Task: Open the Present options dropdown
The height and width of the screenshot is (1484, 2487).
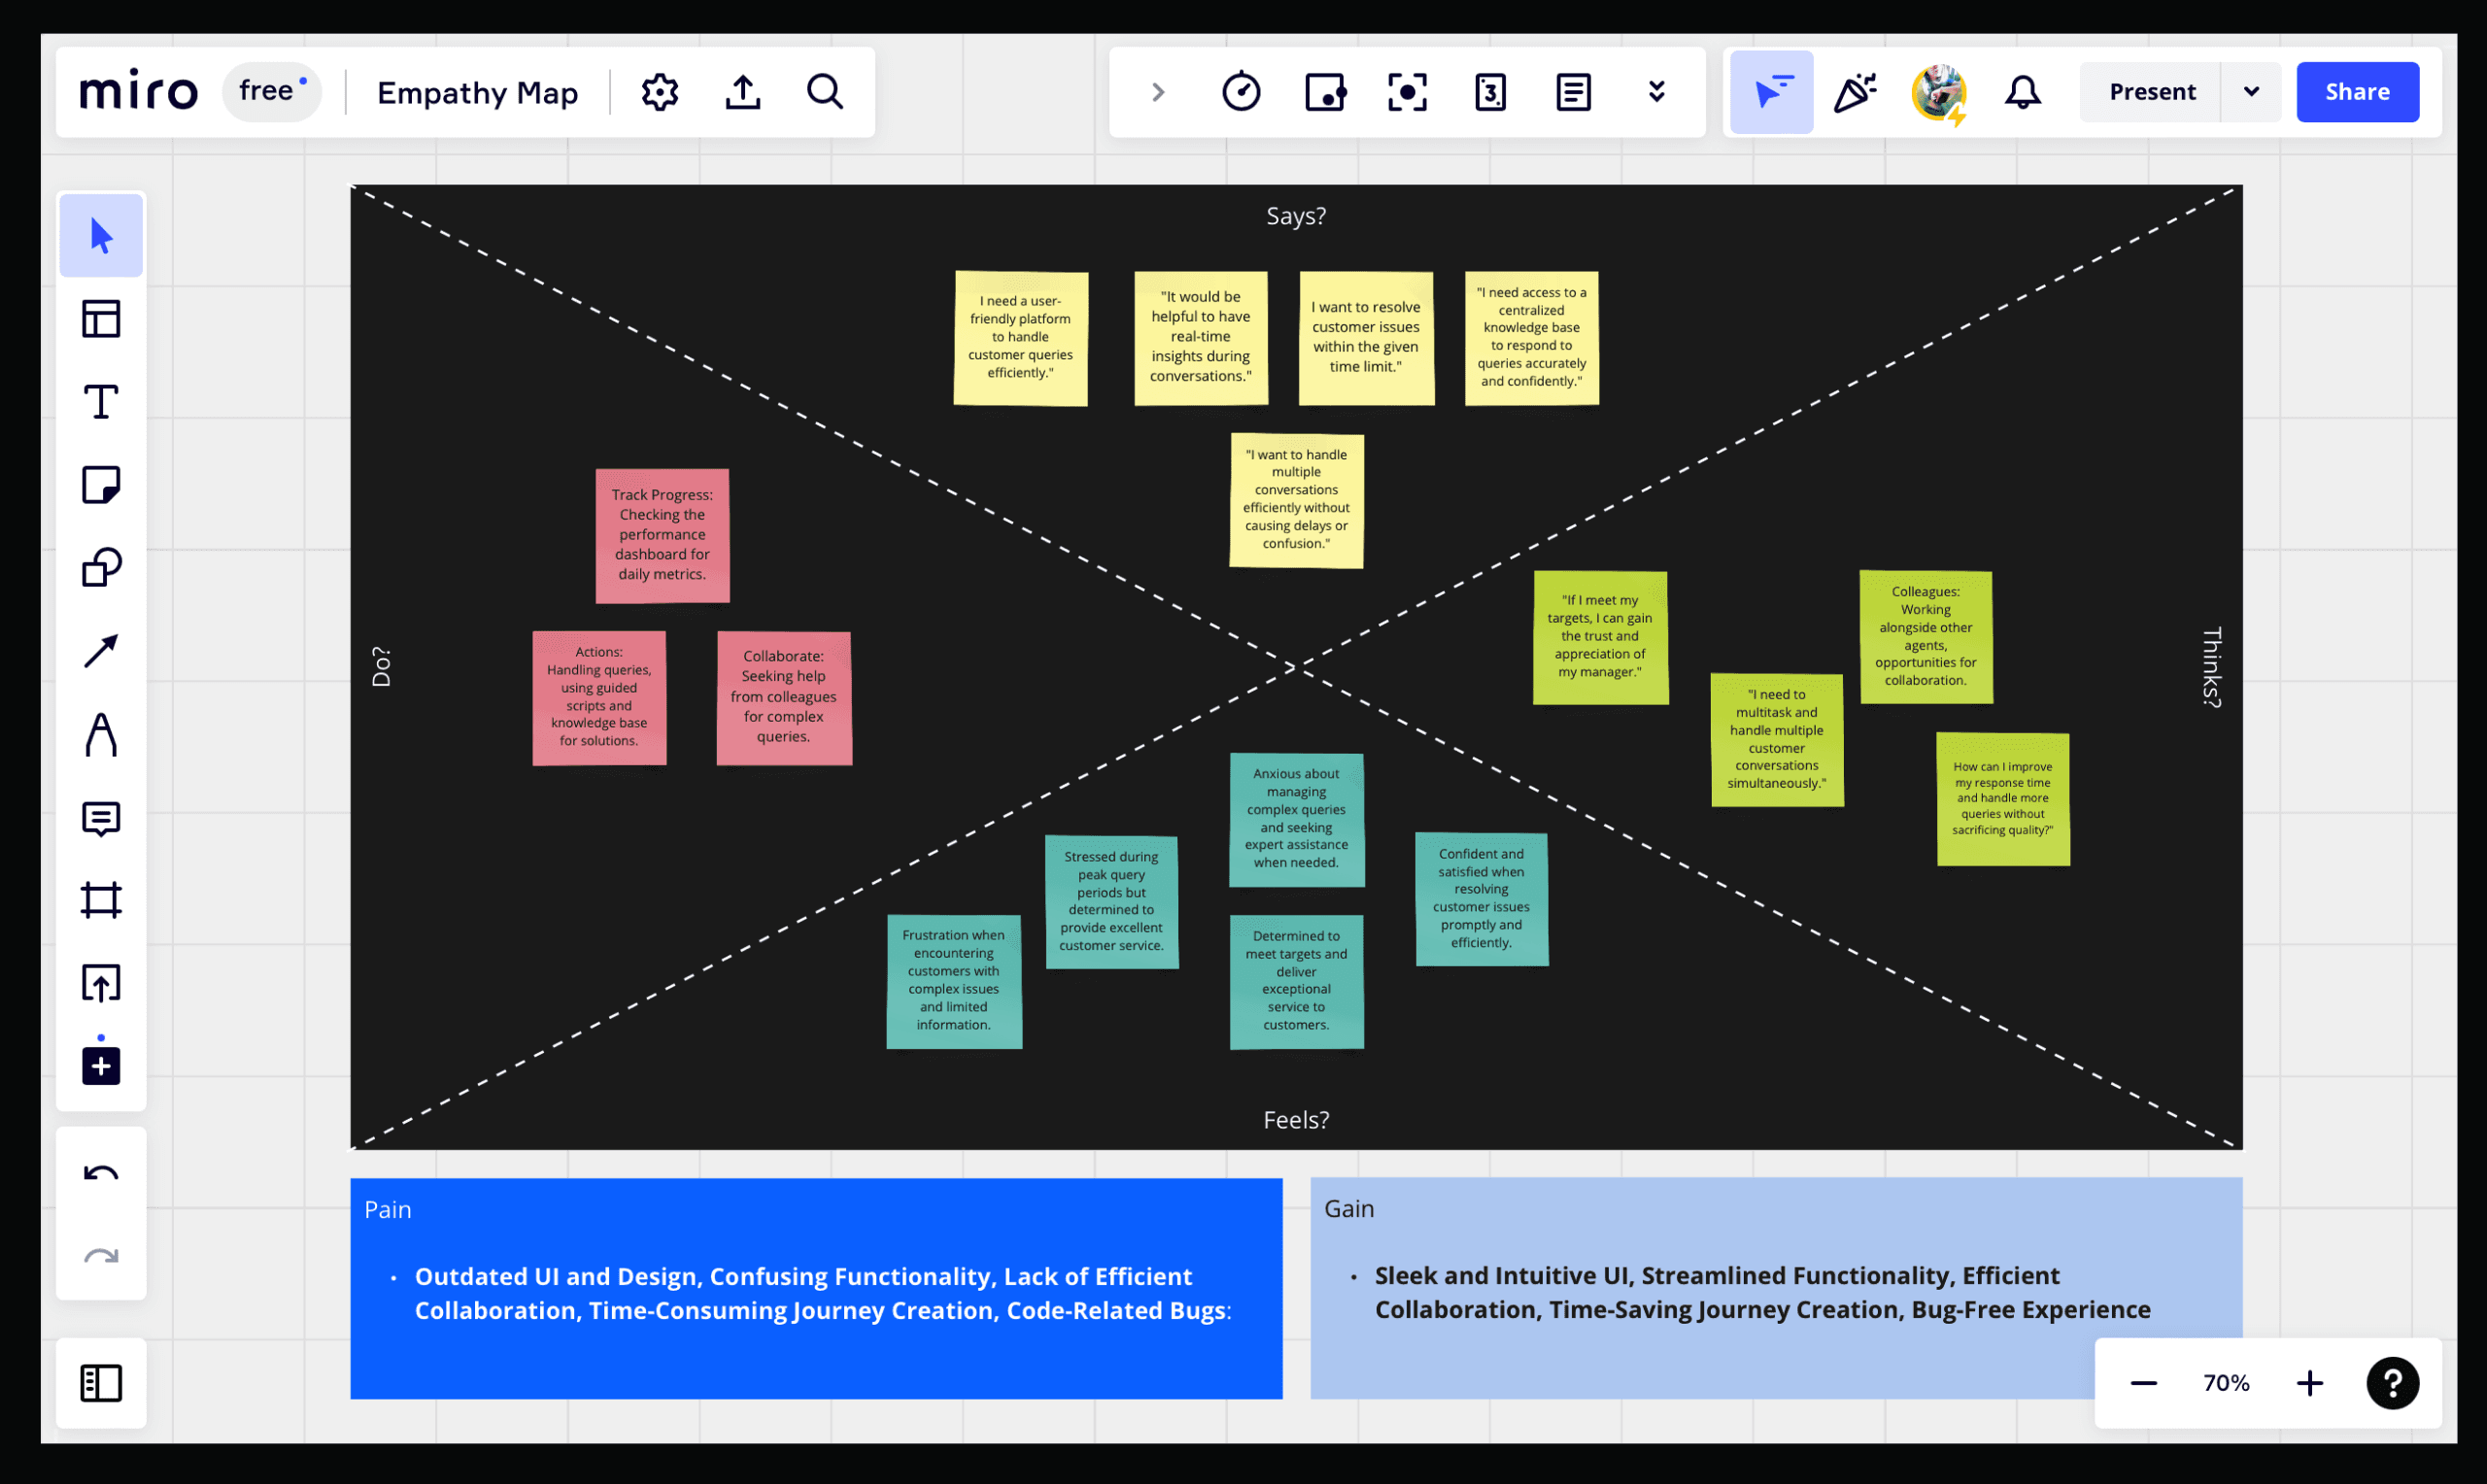Action: pos(2251,92)
